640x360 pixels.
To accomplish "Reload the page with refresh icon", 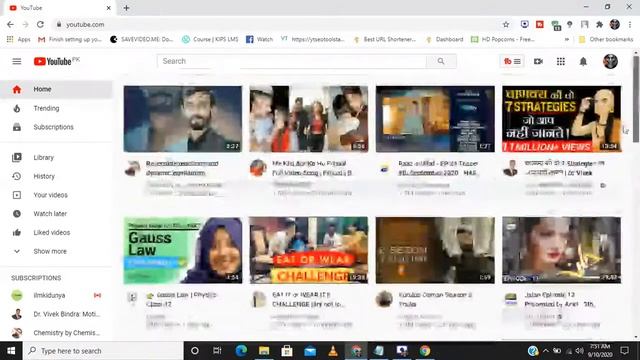I will 40,24.
